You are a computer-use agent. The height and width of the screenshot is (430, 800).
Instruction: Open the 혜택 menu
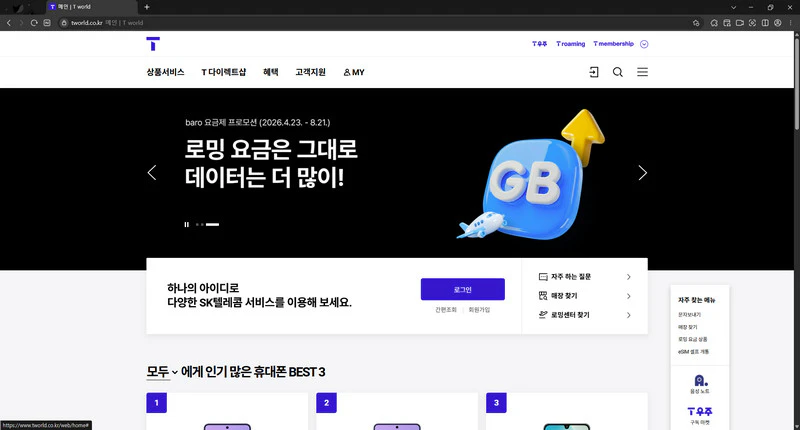point(271,72)
